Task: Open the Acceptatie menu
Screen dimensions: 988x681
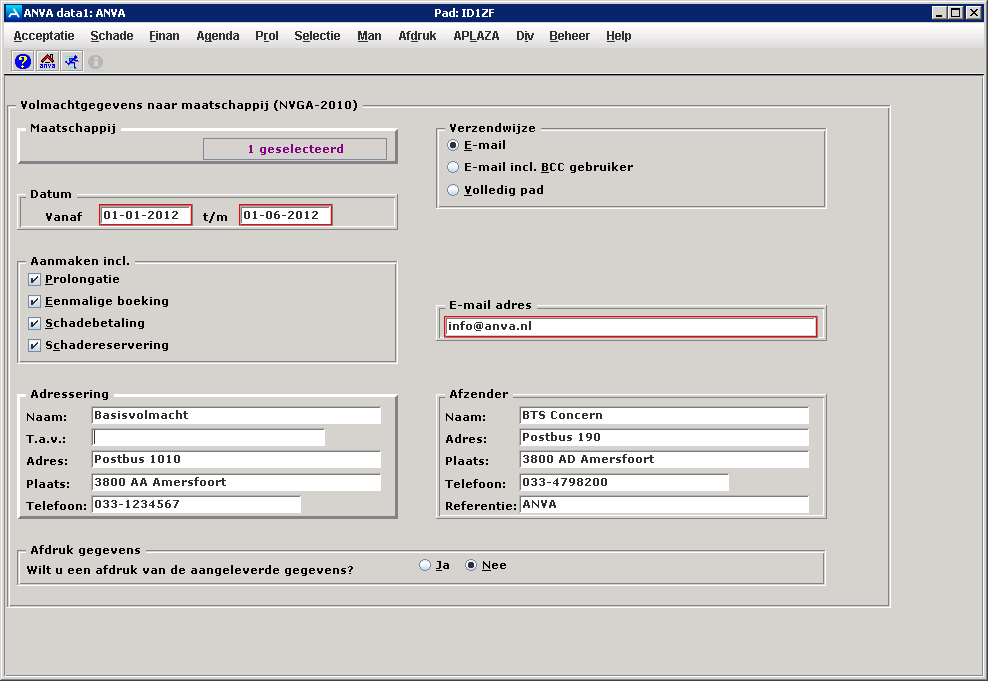Action: 42,35
